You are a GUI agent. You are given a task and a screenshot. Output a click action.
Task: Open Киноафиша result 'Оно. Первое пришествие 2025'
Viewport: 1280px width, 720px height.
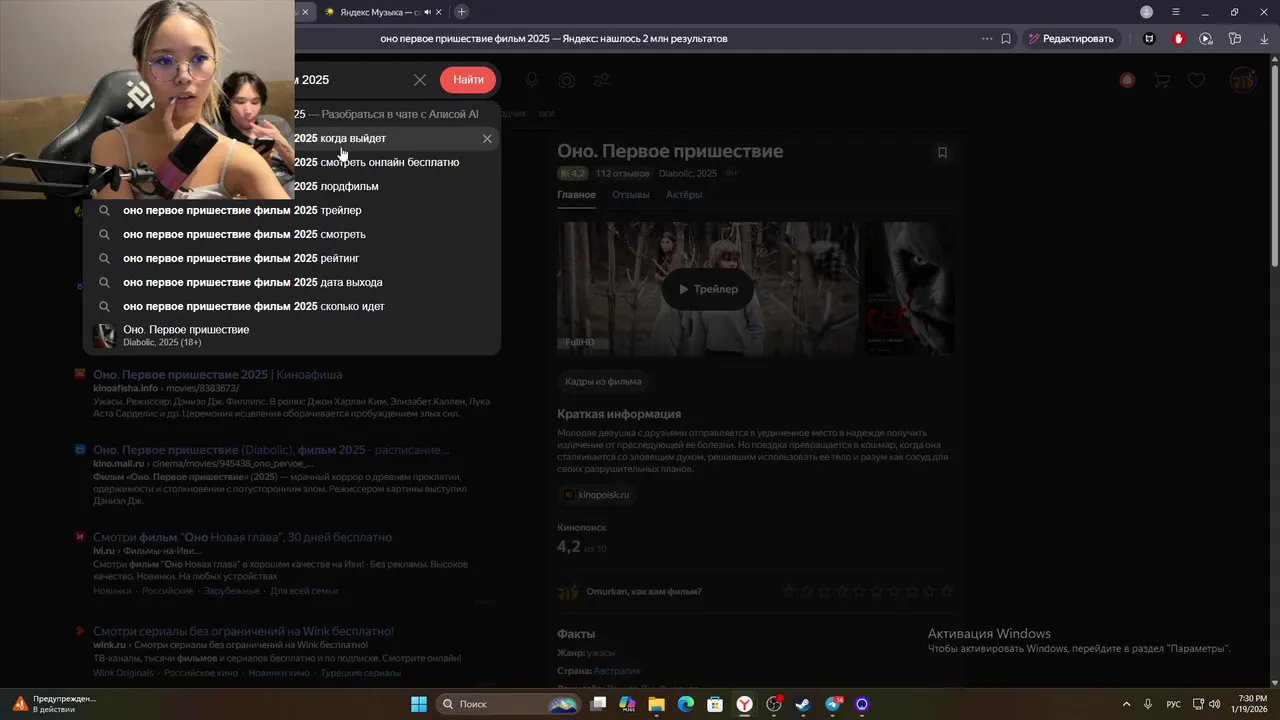pos(217,375)
